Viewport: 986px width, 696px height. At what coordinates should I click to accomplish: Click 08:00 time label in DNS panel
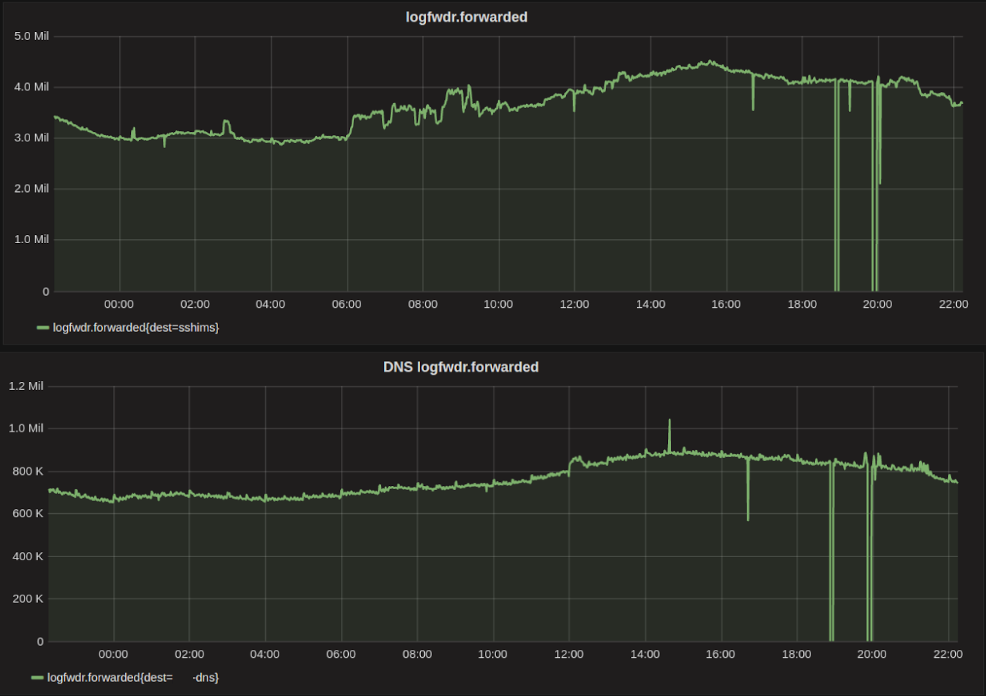pos(417,655)
